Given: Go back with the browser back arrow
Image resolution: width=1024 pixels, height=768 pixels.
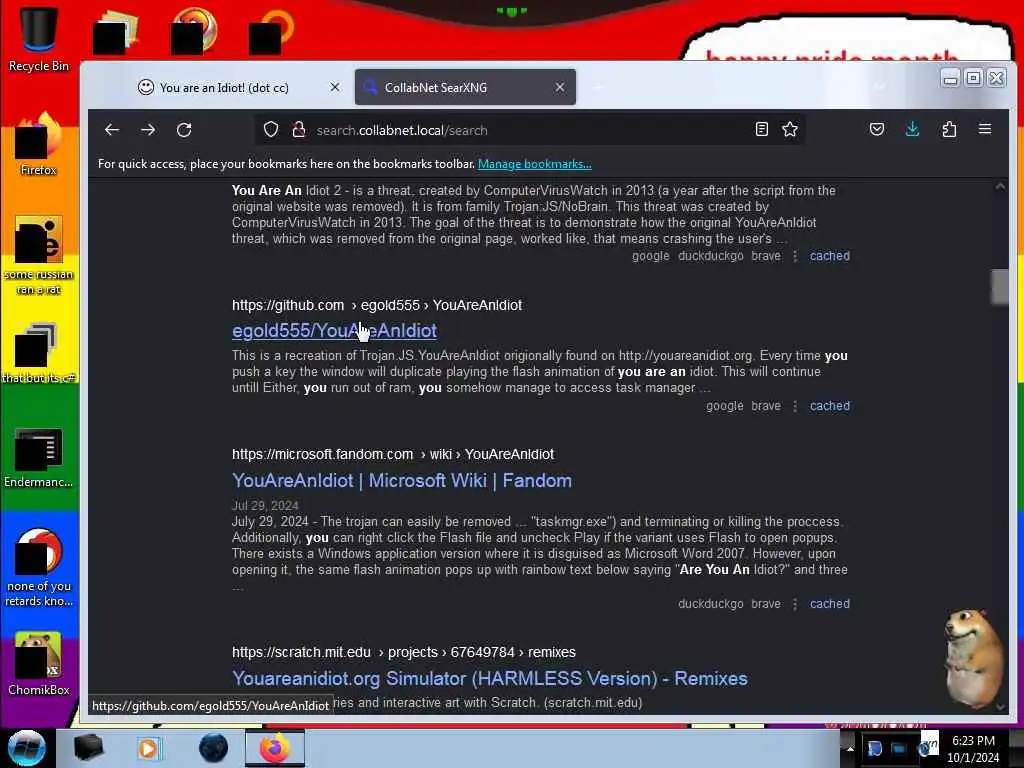Looking at the screenshot, I should (x=112, y=130).
